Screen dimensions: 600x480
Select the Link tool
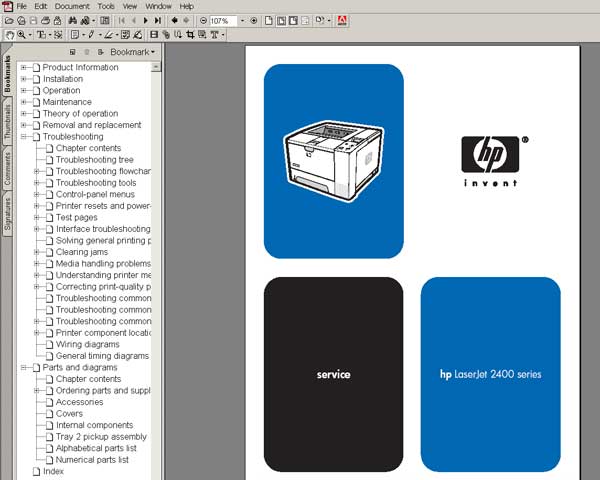click(x=166, y=35)
